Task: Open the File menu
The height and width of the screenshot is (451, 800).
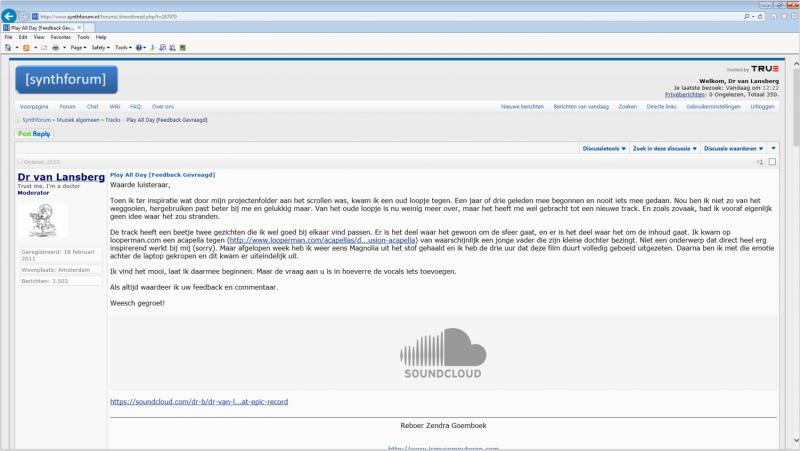Action: (8, 37)
